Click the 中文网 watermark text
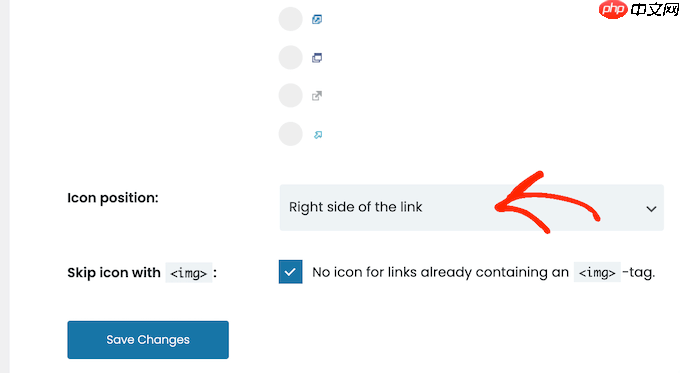The image size is (680, 373). pyautogui.click(x=654, y=10)
